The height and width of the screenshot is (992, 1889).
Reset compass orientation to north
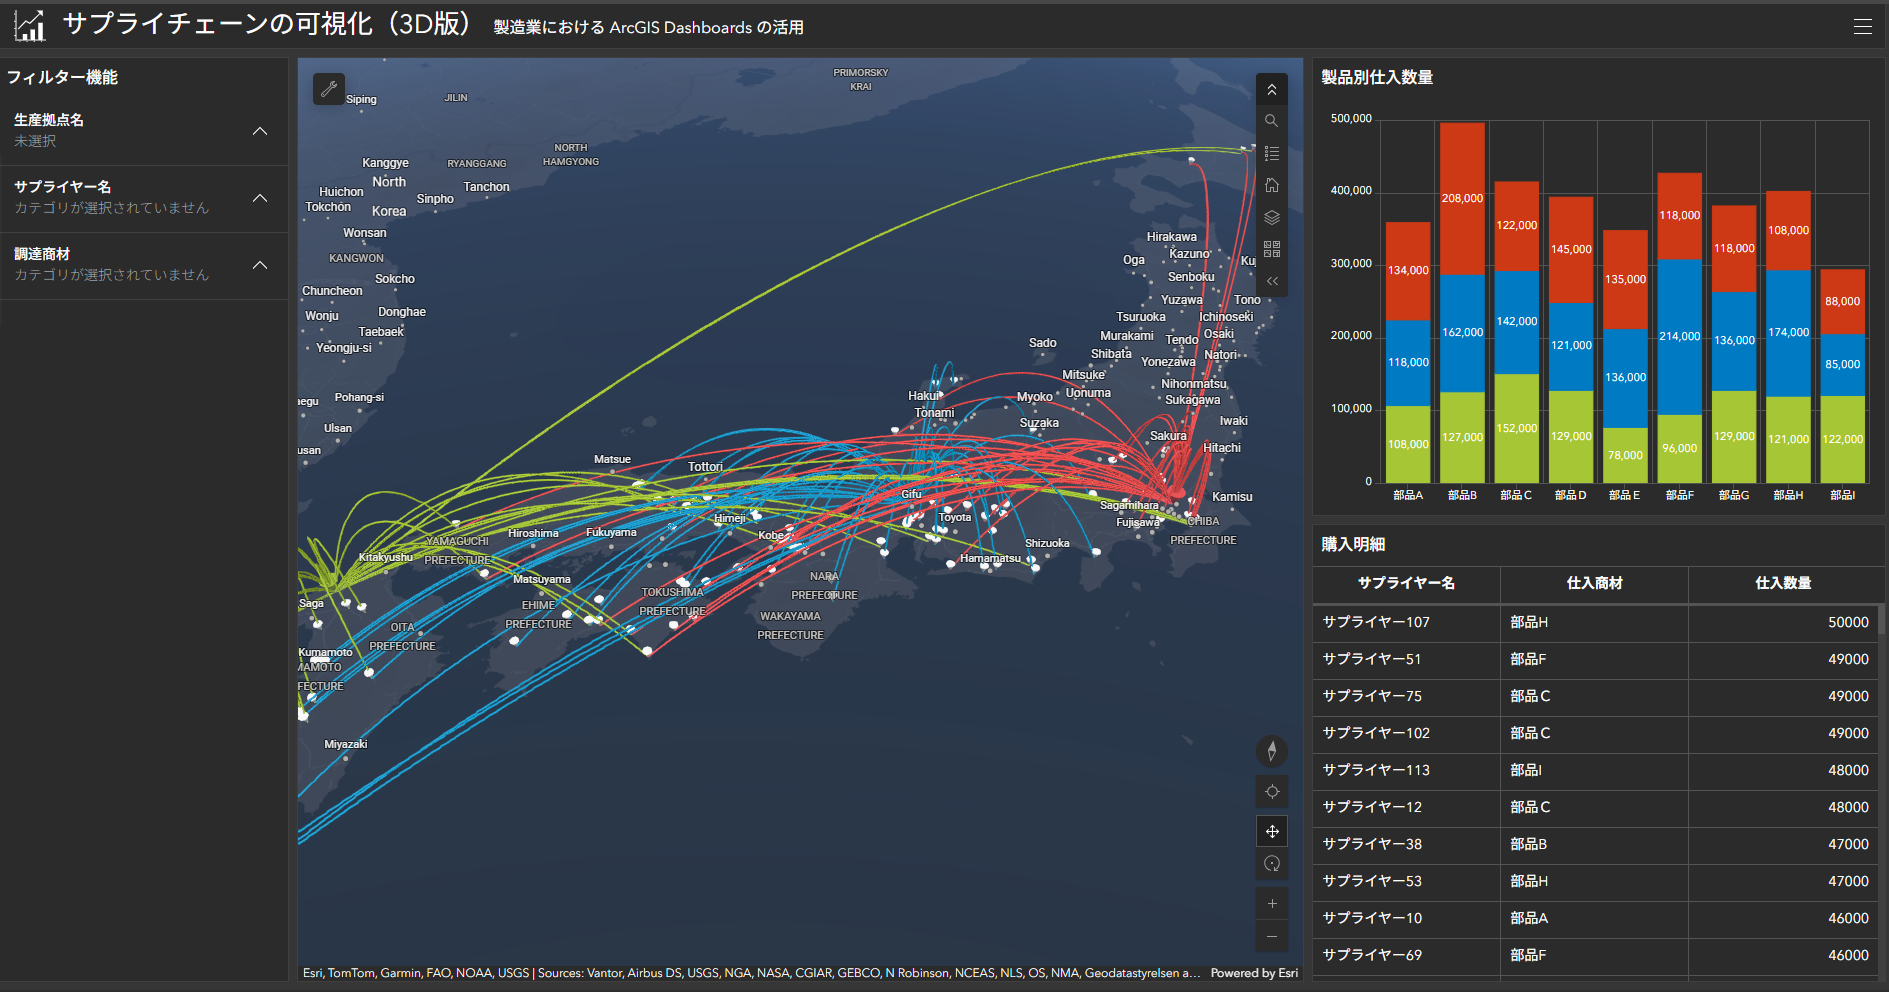click(1271, 751)
